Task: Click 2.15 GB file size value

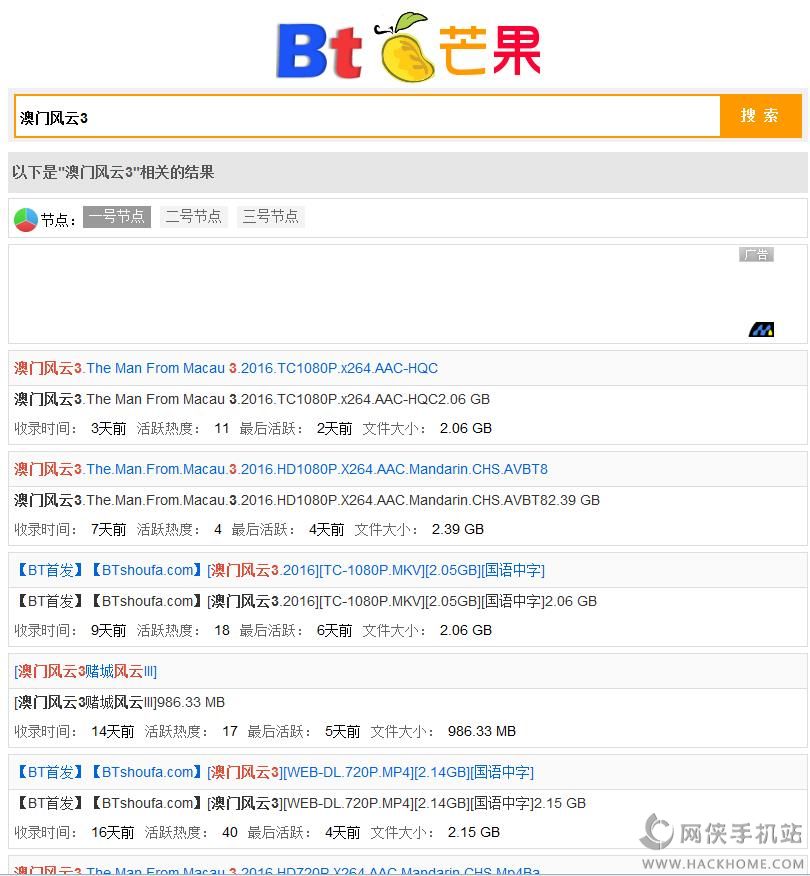Action: [x=474, y=832]
